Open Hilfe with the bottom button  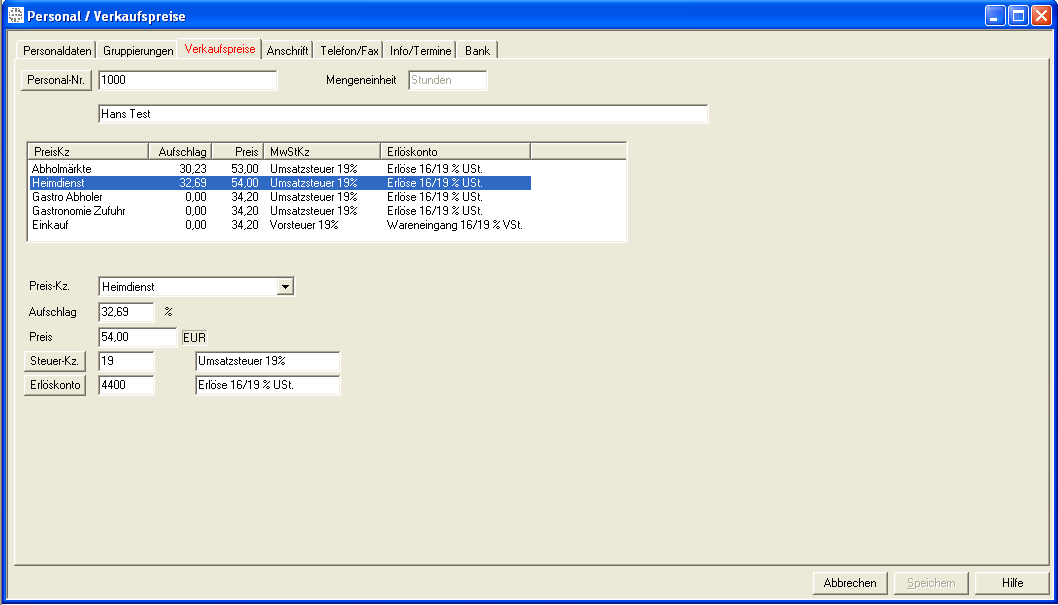point(1012,583)
